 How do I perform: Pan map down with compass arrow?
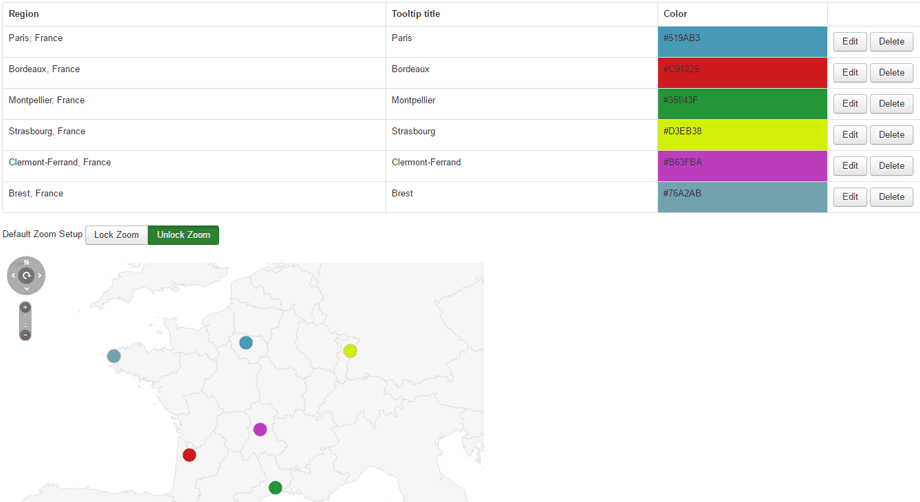pyautogui.click(x=26, y=289)
